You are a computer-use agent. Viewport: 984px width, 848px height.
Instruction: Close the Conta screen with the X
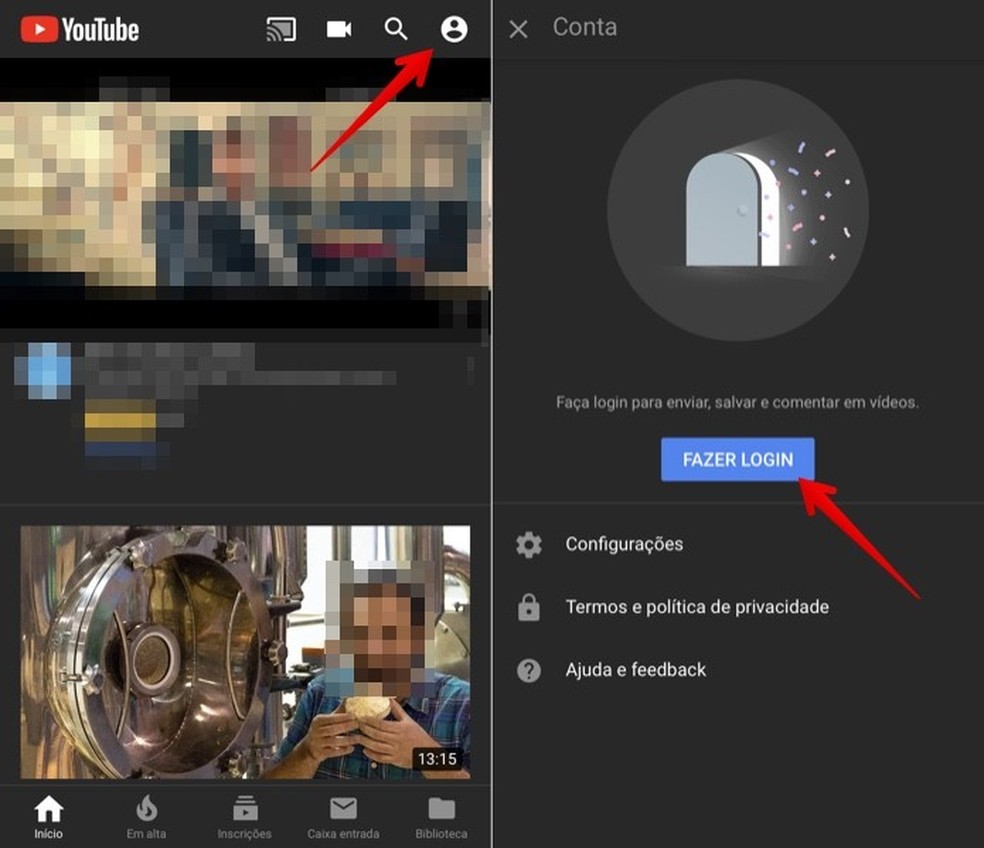[518, 29]
